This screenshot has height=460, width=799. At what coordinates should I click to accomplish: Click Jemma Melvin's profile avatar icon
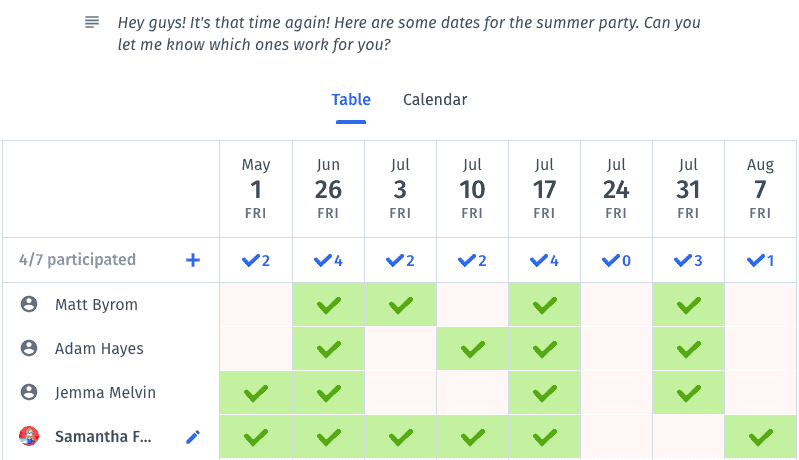pos(29,392)
